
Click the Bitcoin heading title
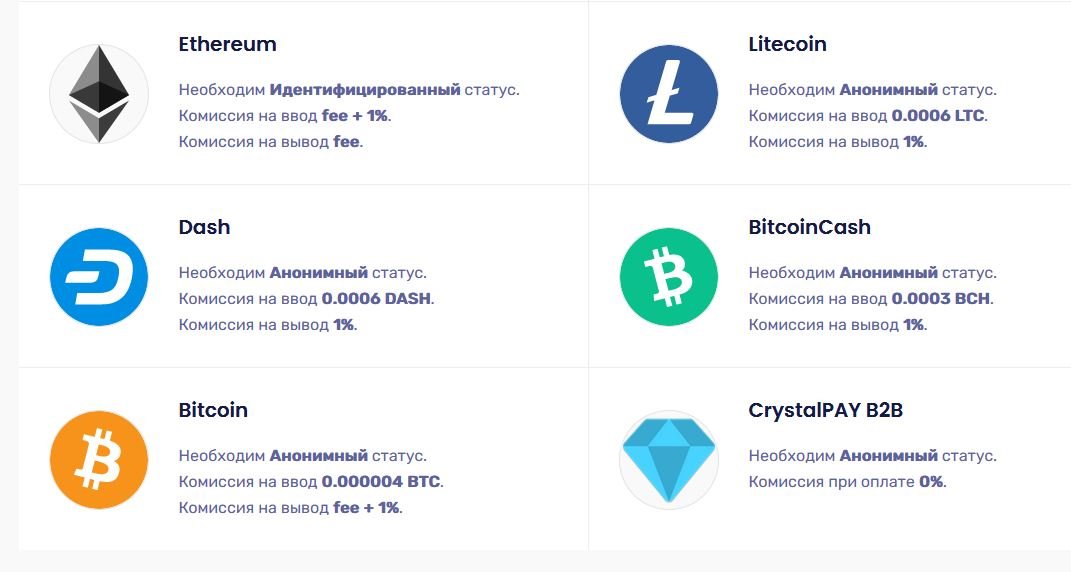tap(213, 410)
